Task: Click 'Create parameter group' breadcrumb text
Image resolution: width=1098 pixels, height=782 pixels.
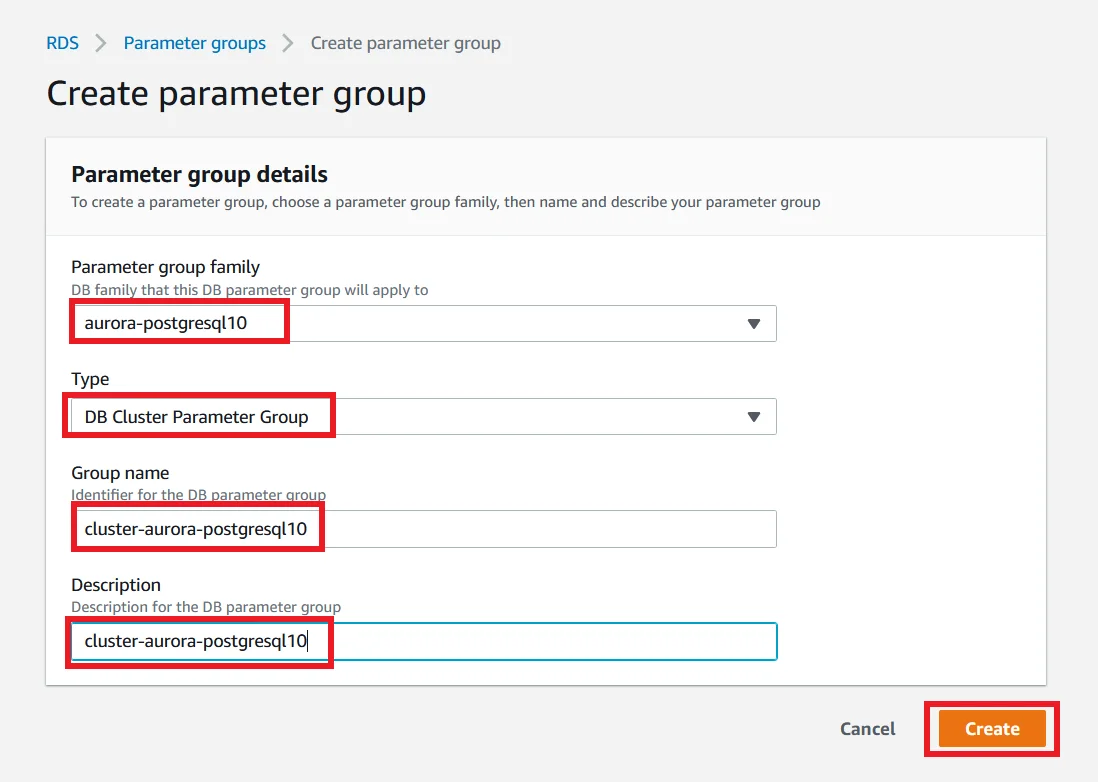Action: [405, 43]
